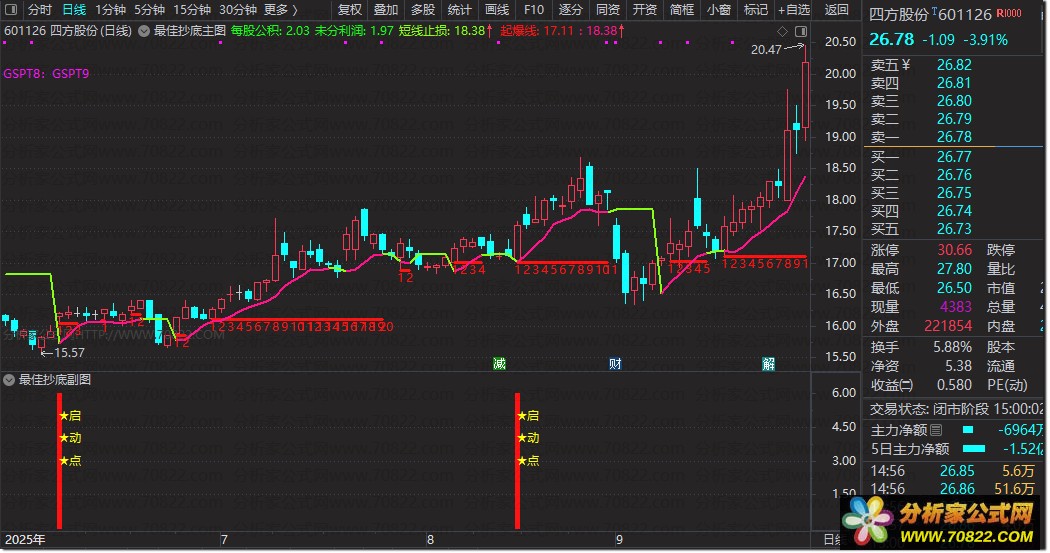Expand 最佳抄底副图 indicator dropdown
Viewport: 1050px width, 553px height.
click(x=9, y=380)
